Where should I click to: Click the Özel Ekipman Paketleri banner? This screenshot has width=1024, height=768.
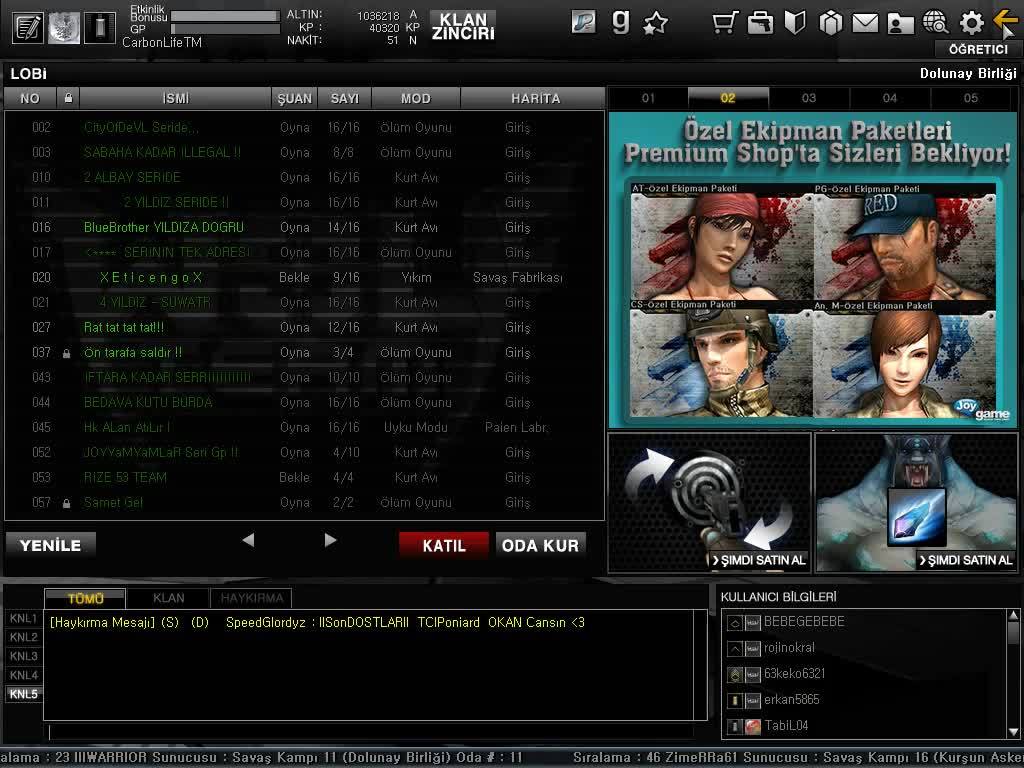(x=813, y=269)
